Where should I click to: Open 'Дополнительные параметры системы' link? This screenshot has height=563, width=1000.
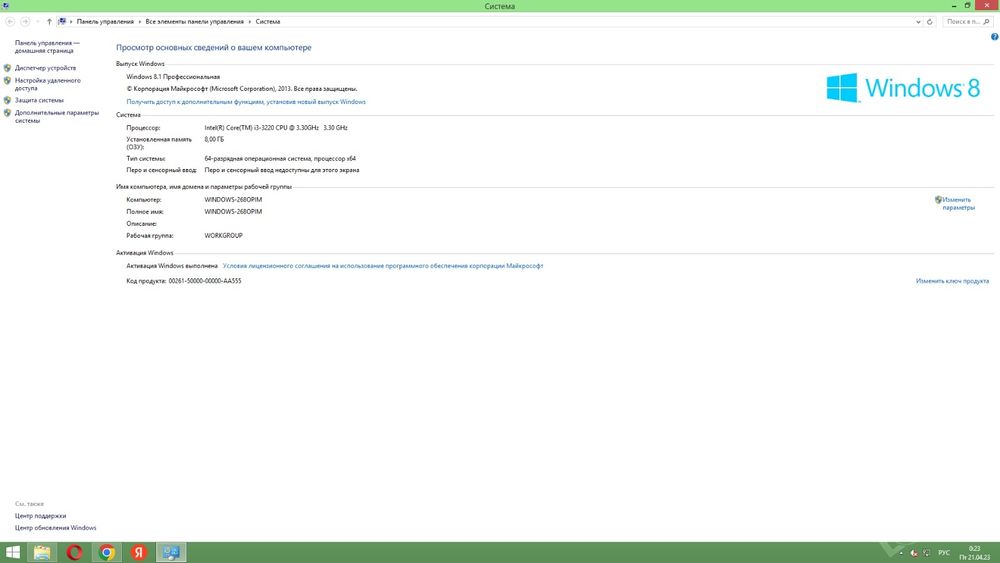click(57, 117)
